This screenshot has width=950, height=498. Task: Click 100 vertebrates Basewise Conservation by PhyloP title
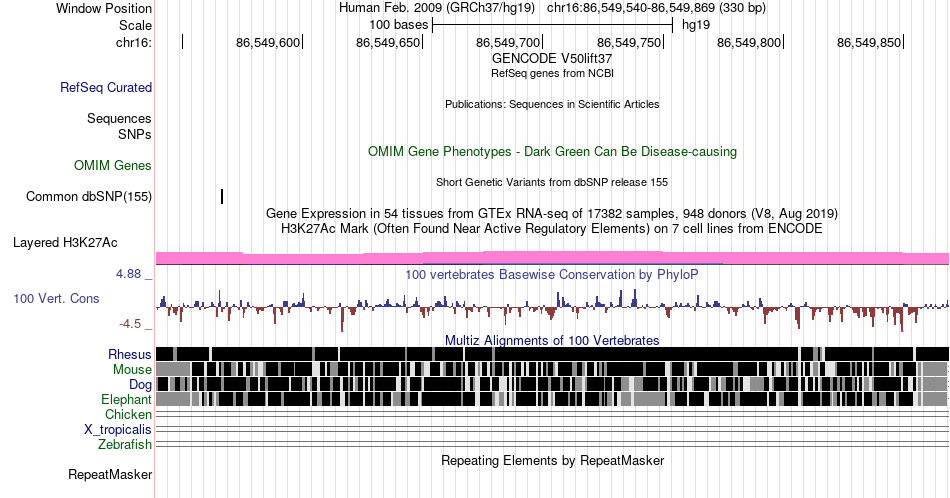[552, 274]
